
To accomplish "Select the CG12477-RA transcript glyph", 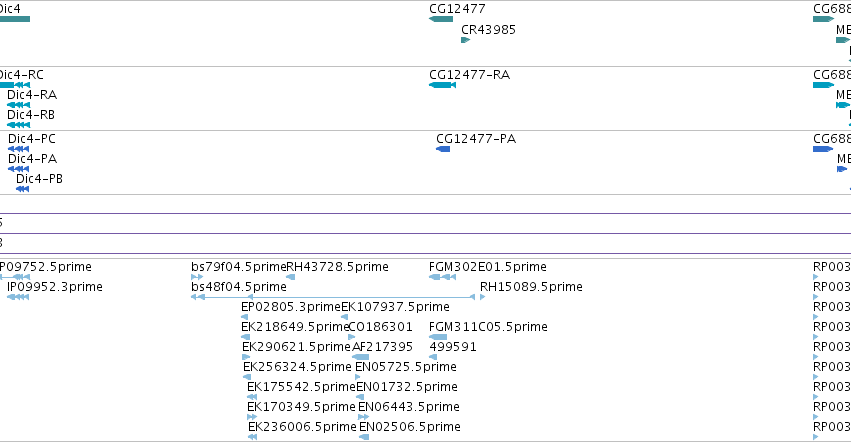I will (x=442, y=85).
